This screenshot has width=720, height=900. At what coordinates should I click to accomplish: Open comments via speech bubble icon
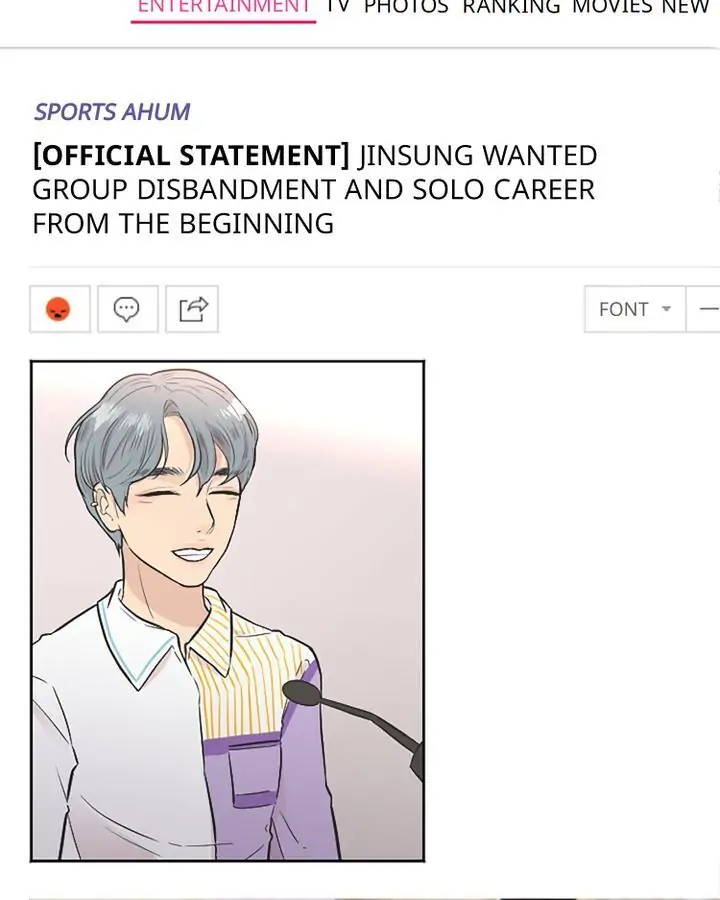[x=127, y=309]
